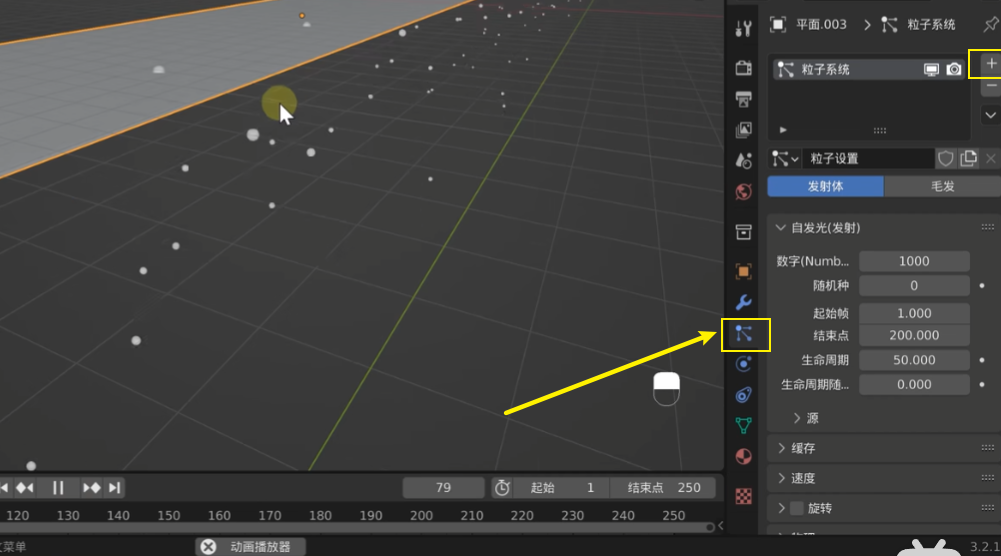
Task: Edit the particle number 1000 field
Action: 914,261
